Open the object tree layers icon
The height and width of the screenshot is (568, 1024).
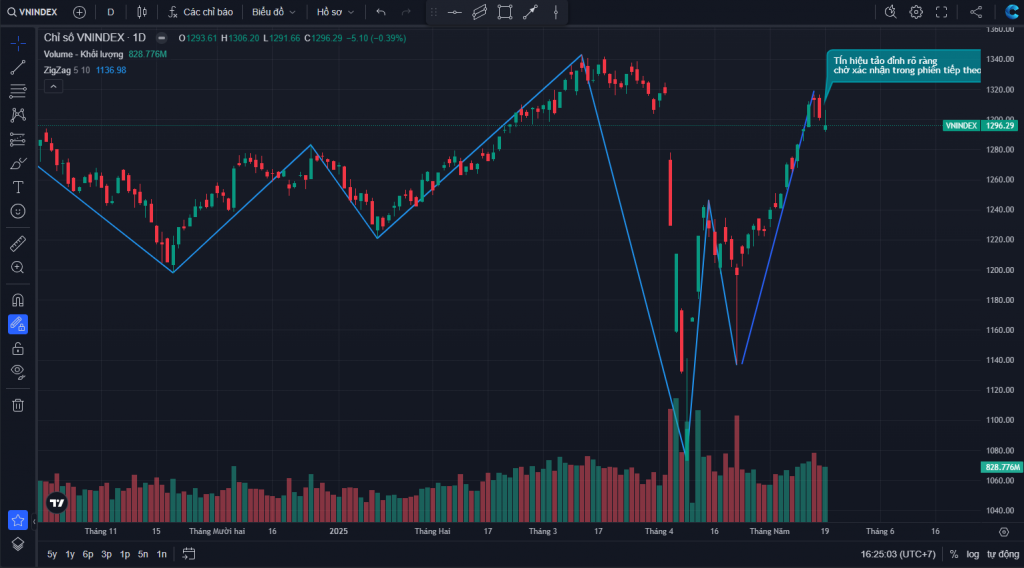tap(18, 544)
